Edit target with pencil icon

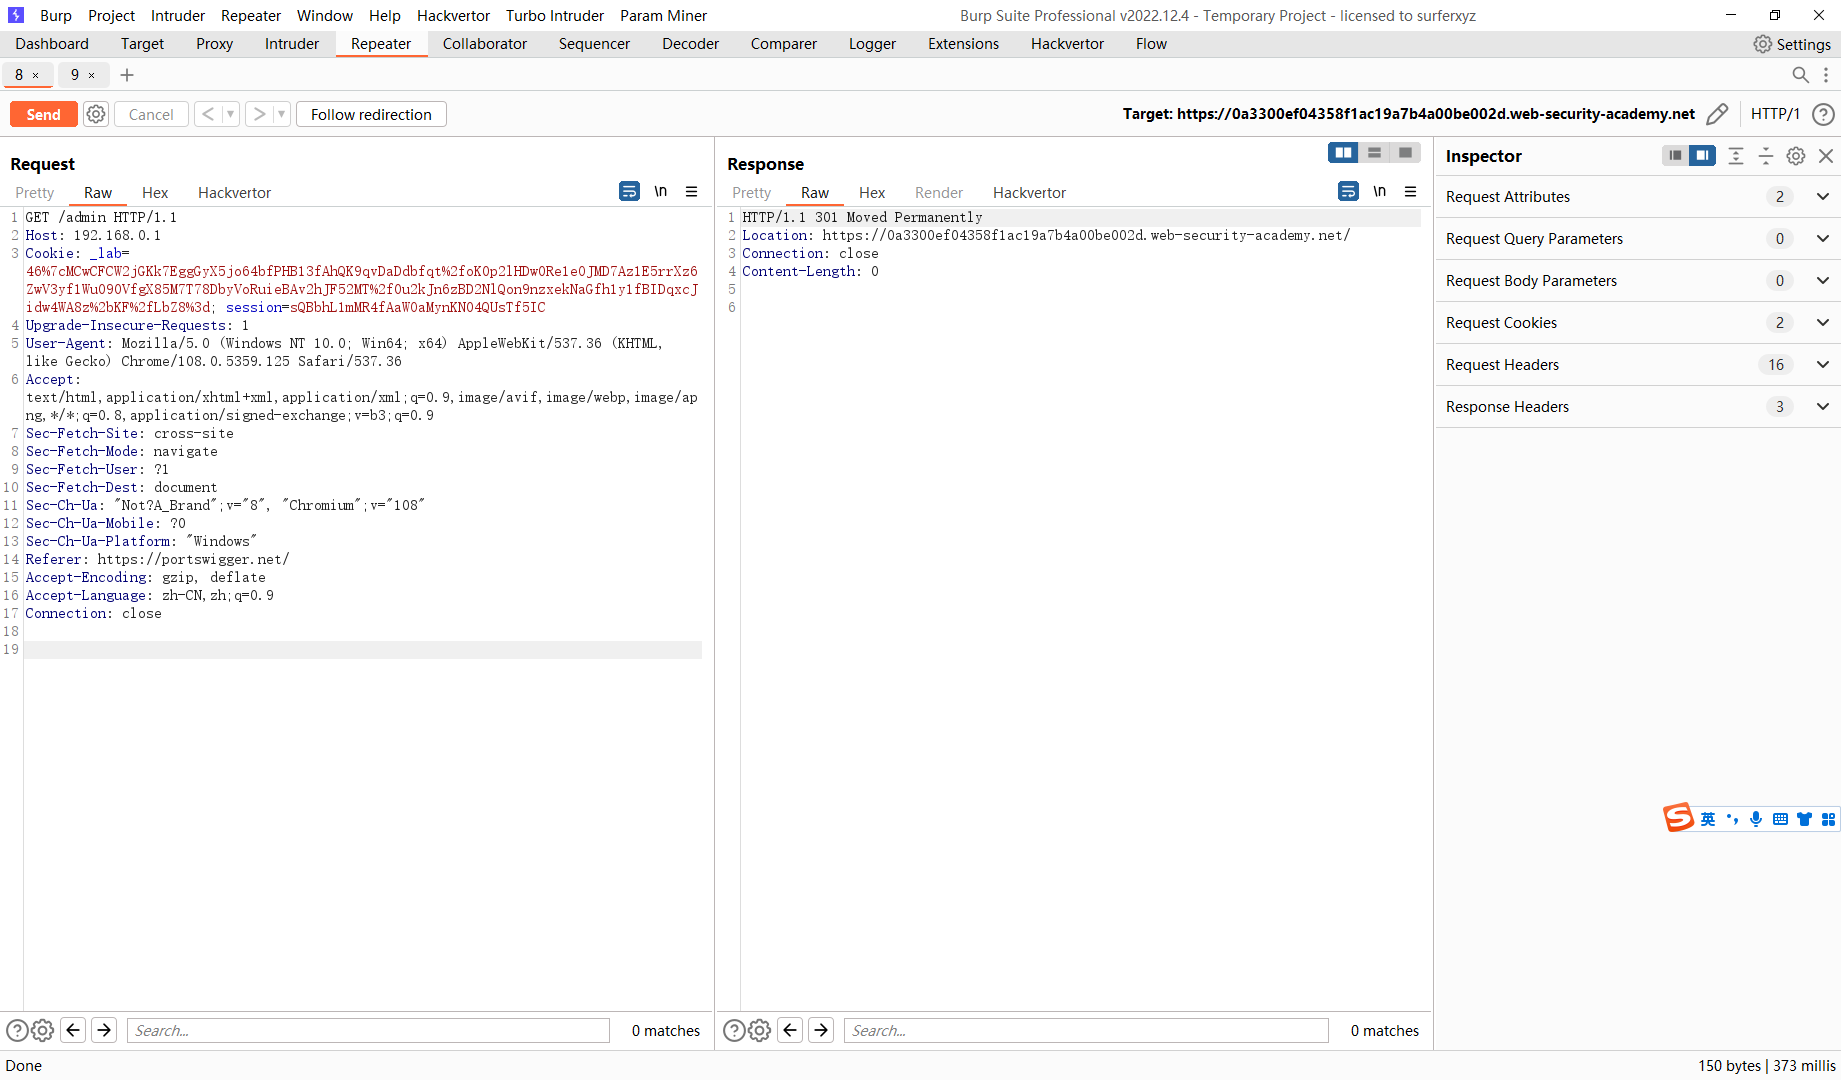(1717, 114)
